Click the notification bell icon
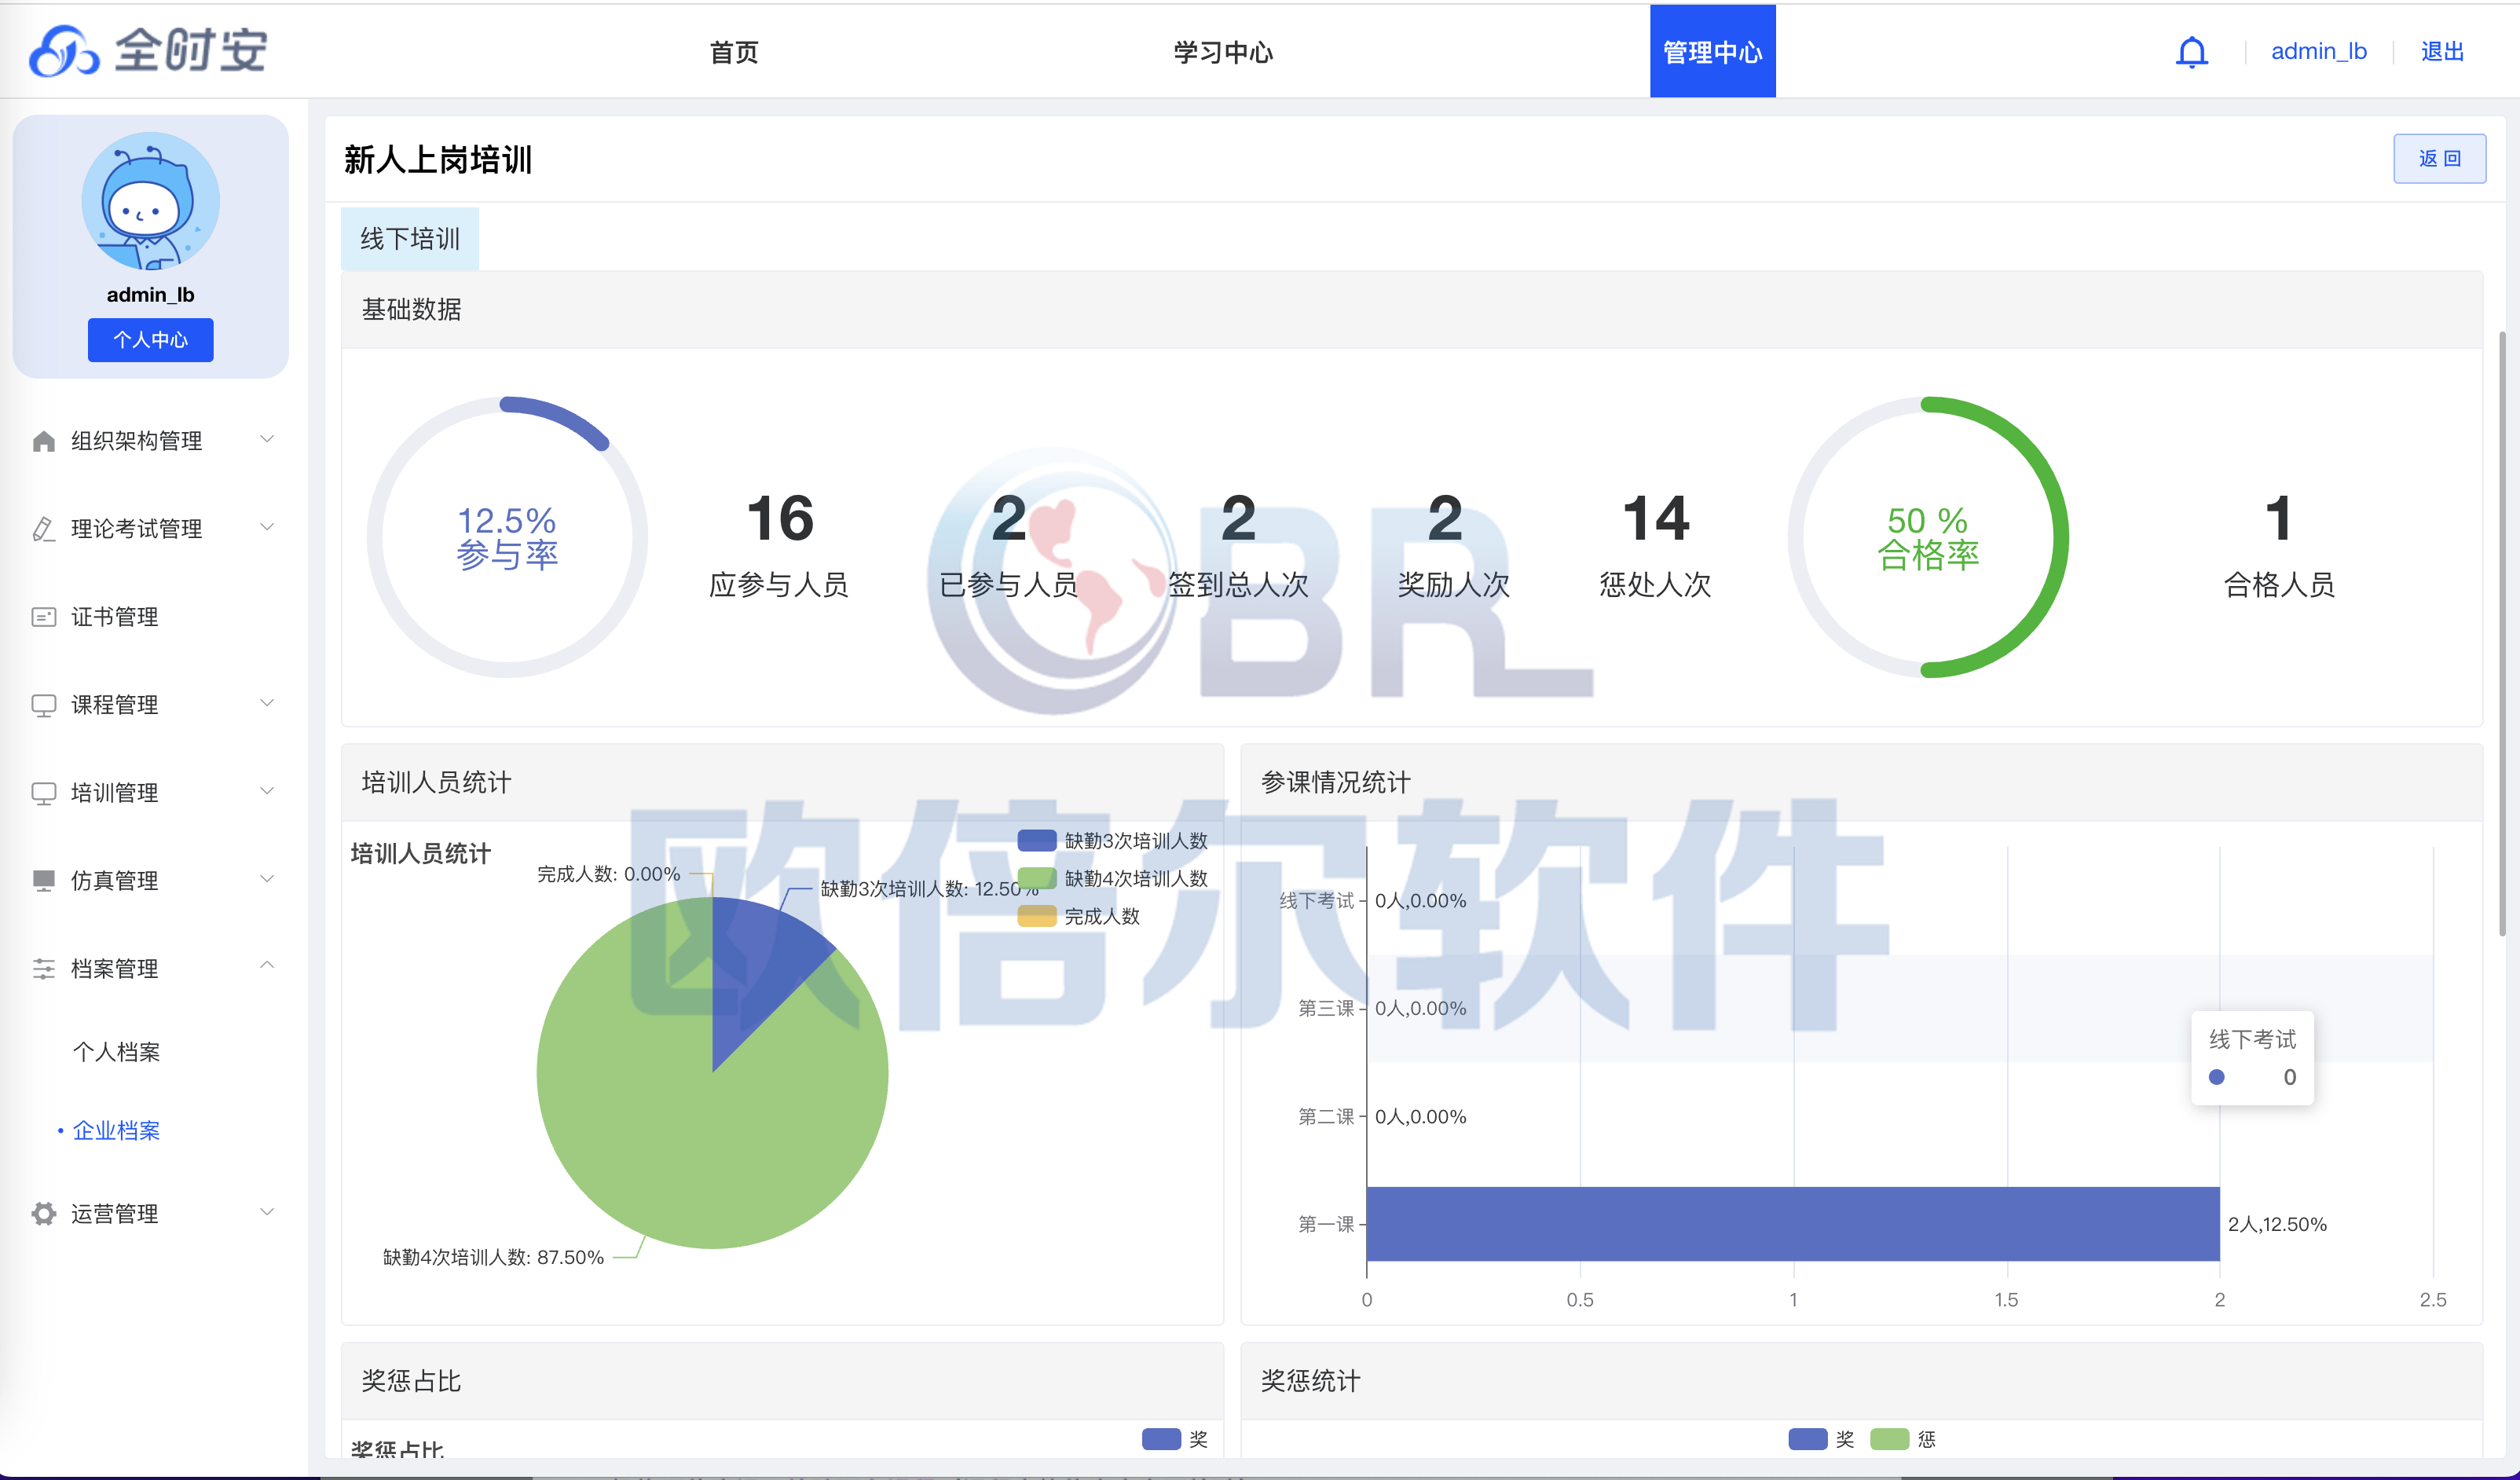This screenshot has height=1480, width=2520. [x=2191, y=52]
